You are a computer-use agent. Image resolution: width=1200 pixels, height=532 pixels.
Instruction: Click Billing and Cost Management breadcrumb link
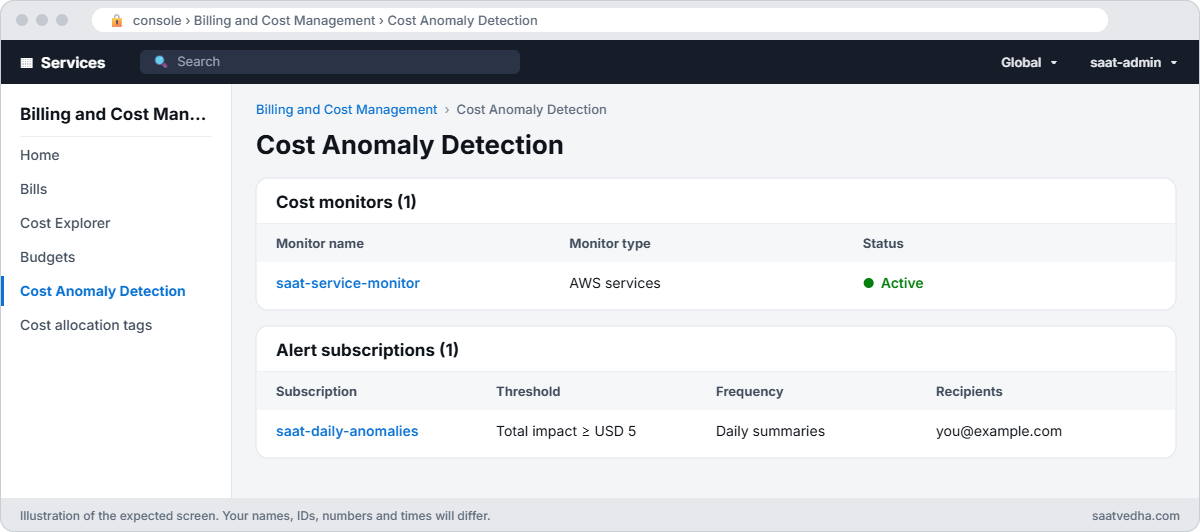(x=347, y=109)
